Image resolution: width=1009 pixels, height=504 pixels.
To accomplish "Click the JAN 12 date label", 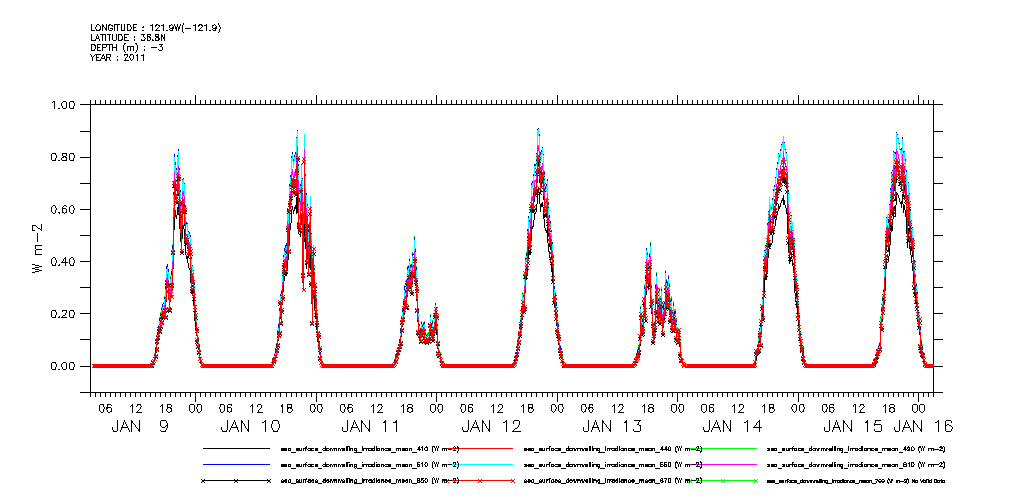I will click(492, 426).
